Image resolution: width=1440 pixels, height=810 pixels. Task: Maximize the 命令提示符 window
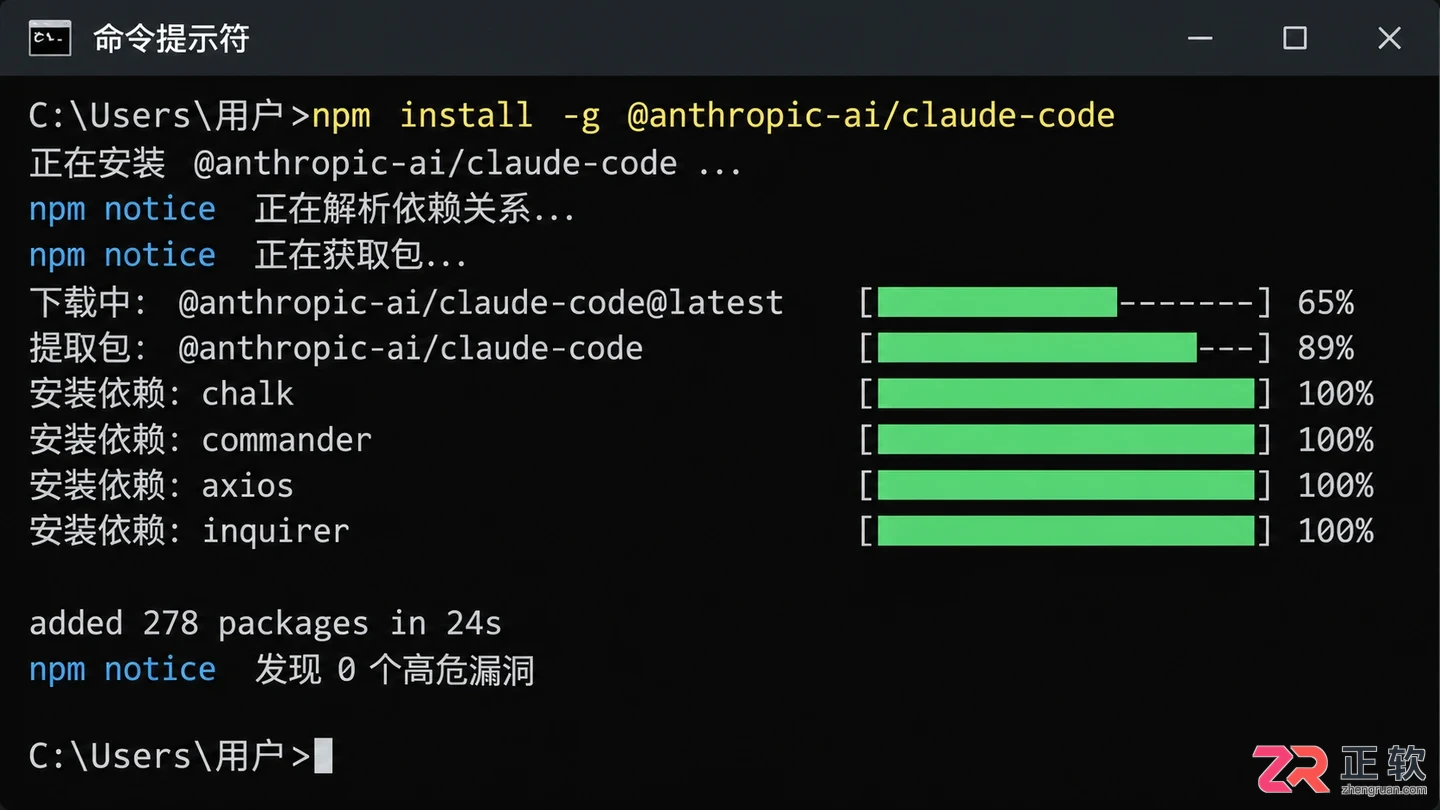click(1295, 38)
